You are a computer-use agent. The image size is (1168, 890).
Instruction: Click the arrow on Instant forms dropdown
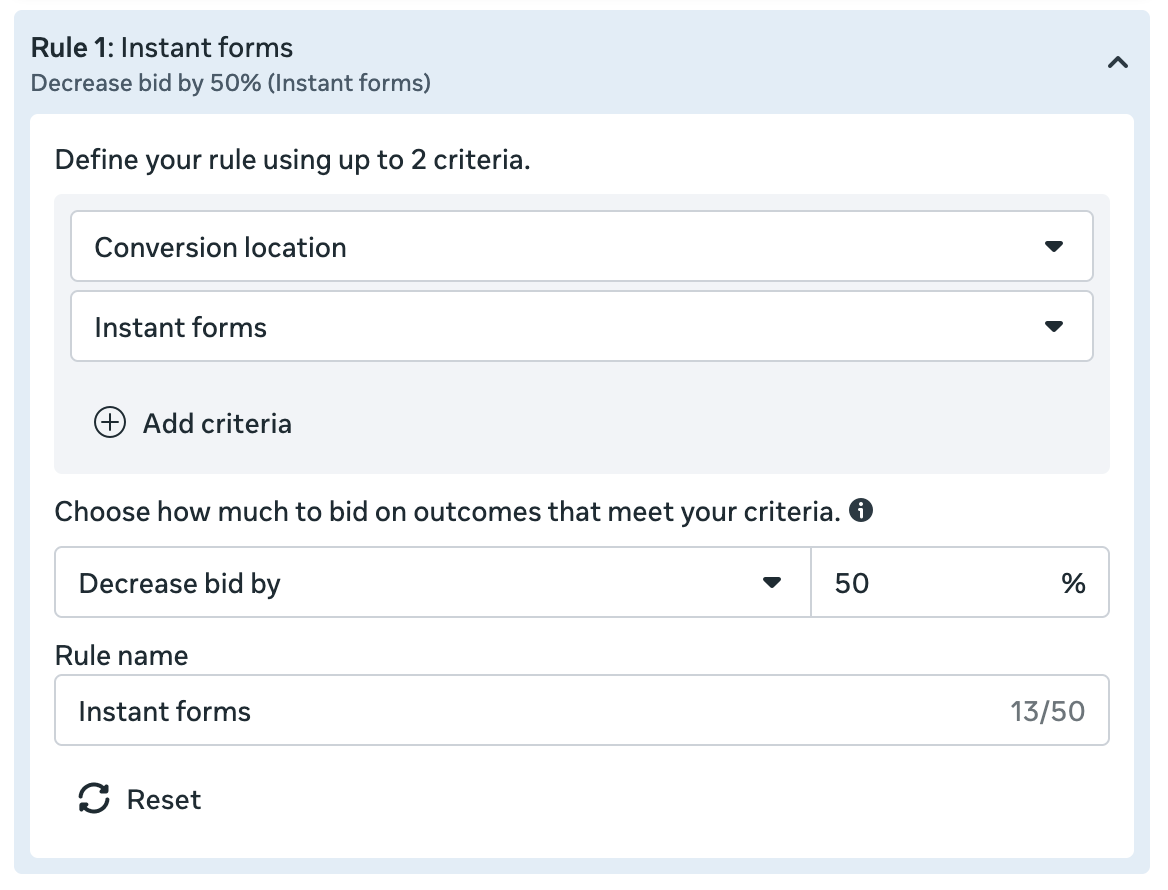pyautogui.click(x=1053, y=327)
